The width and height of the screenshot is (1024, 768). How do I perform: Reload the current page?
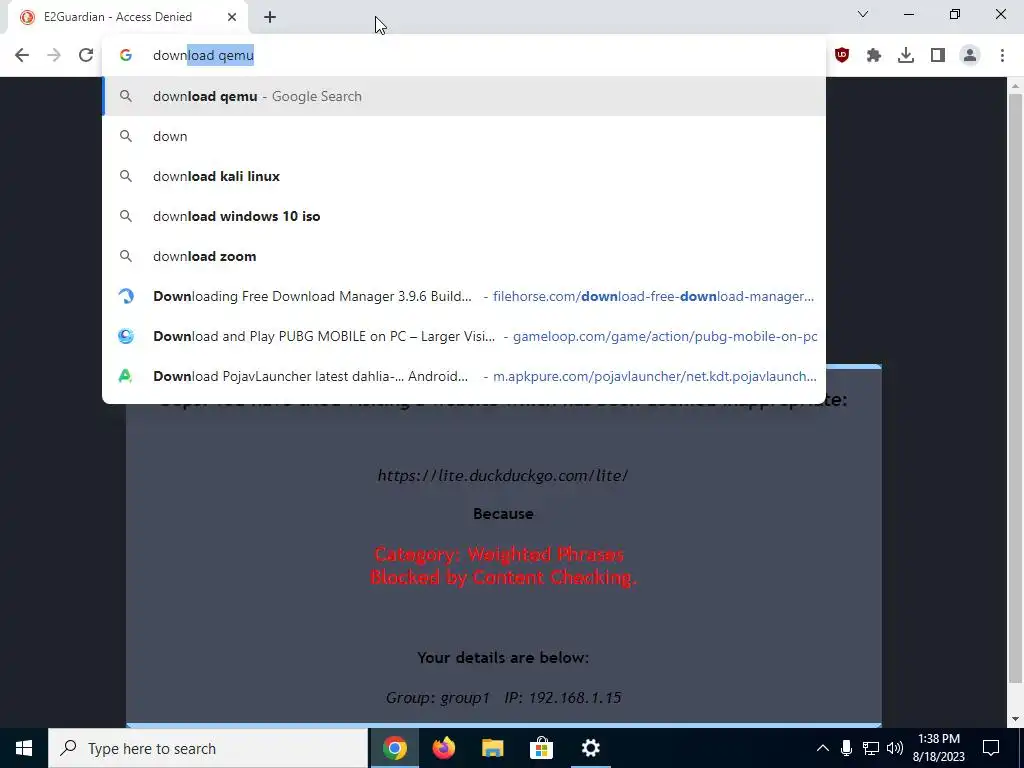coord(86,55)
